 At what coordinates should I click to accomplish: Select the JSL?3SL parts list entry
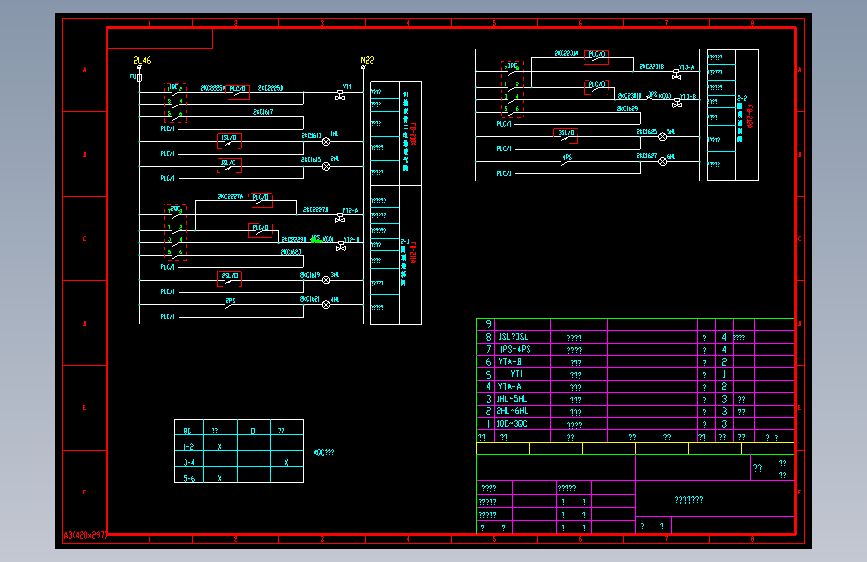513,337
